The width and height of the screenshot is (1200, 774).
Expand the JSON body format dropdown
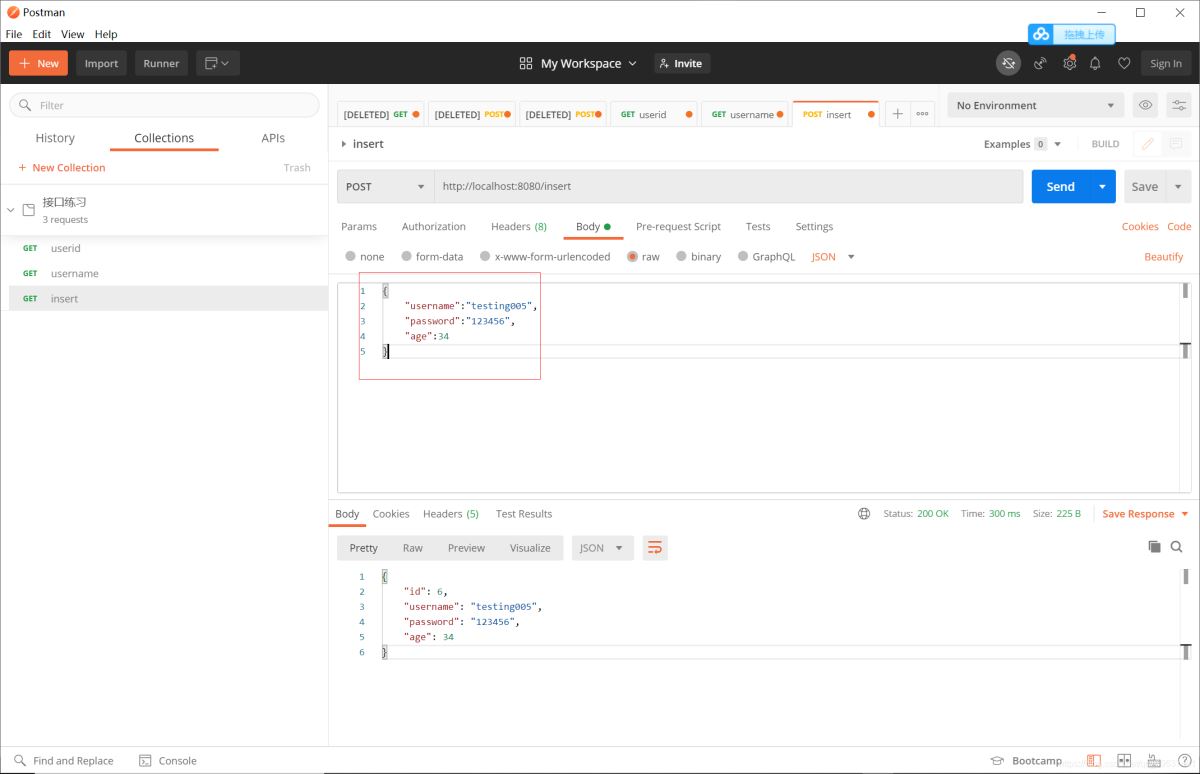pyautogui.click(x=833, y=257)
